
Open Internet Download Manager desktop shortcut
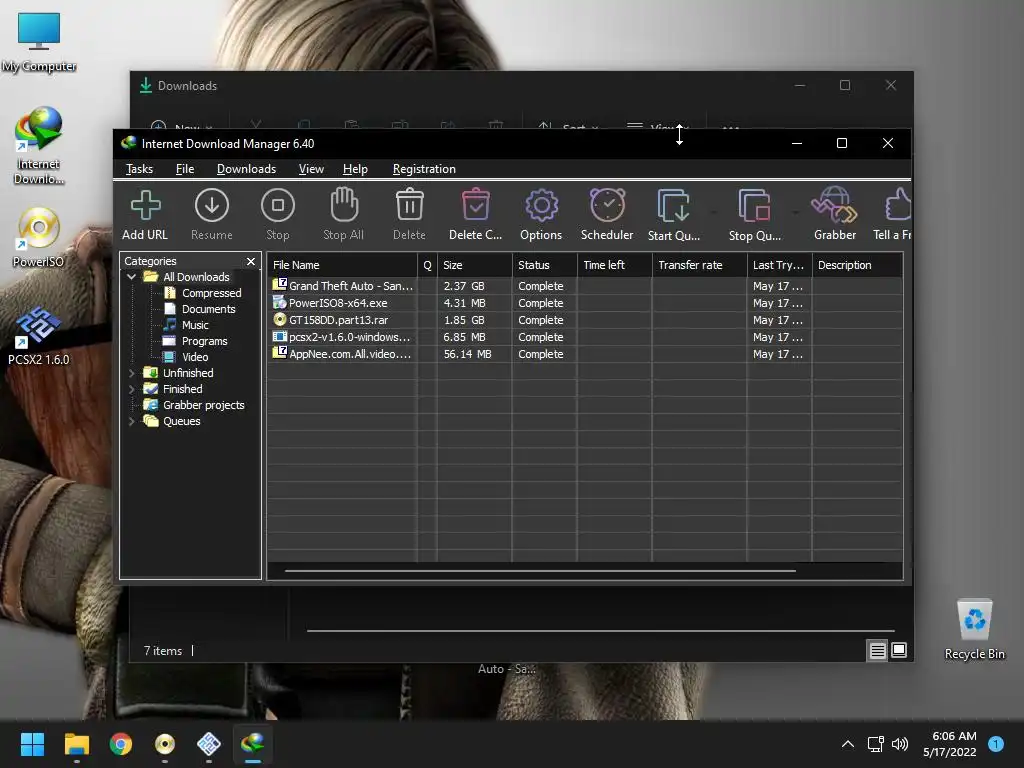[39, 145]
